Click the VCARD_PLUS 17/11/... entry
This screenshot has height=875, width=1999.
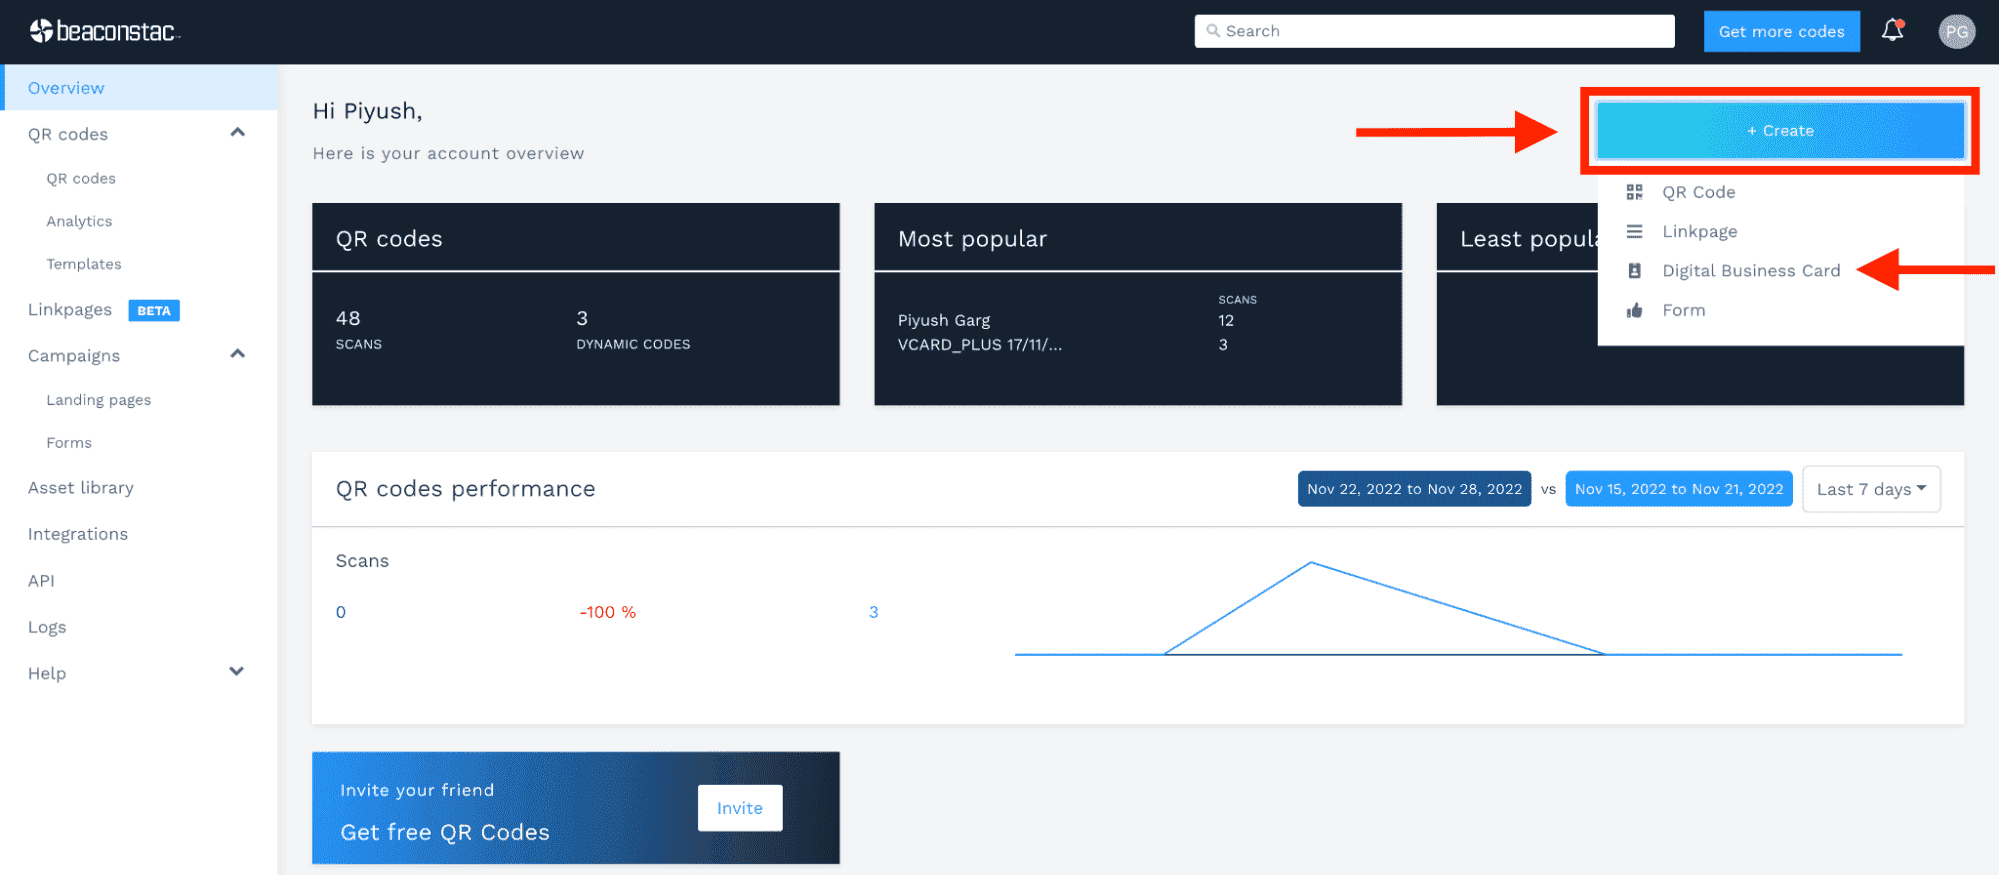(980, 345)
